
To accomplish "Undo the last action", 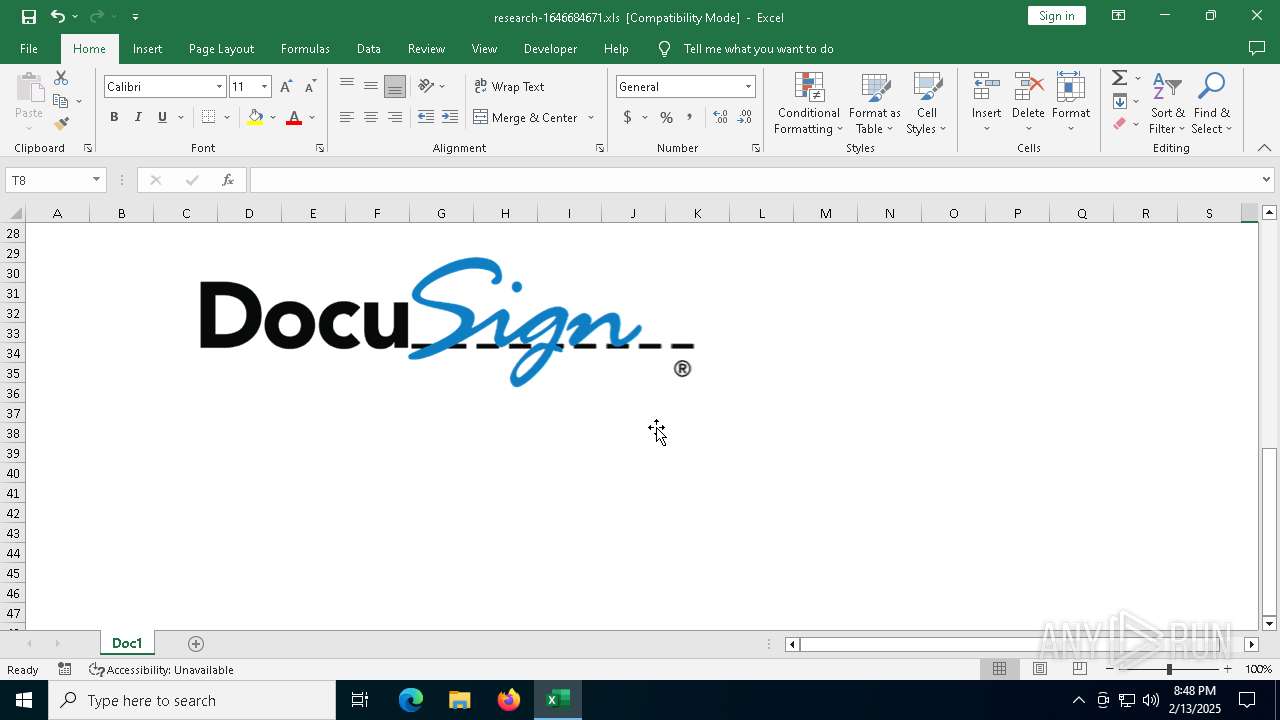I will (58, 17).
